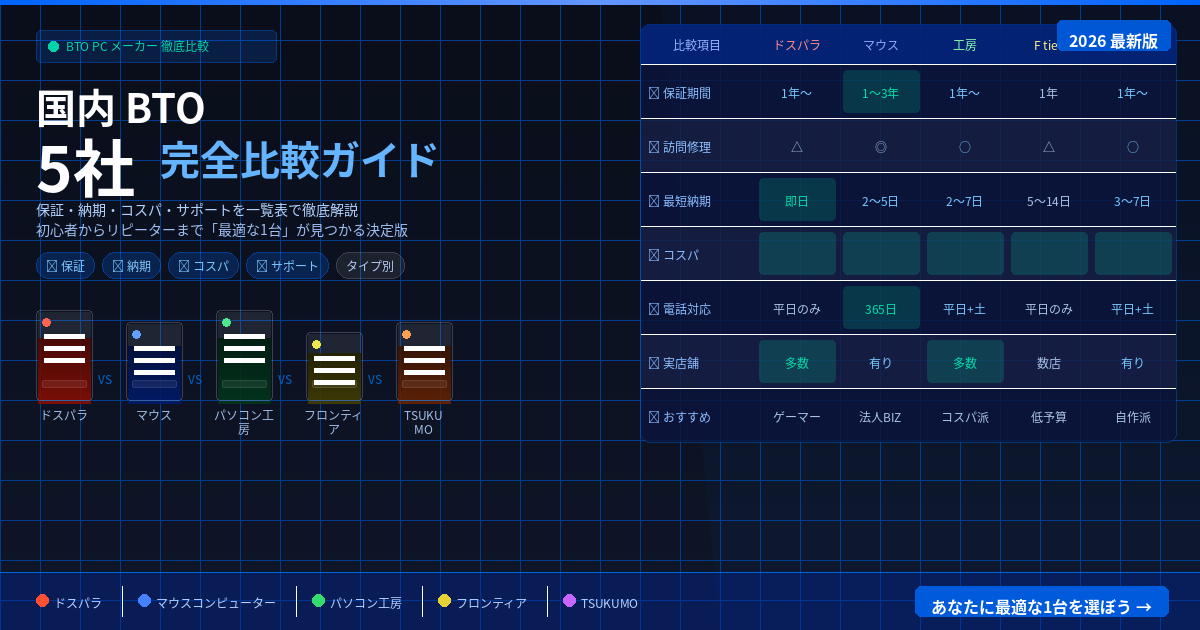Click the purple TSUKUMO legend dot
1200x630 pixels.
pos(569,601)
